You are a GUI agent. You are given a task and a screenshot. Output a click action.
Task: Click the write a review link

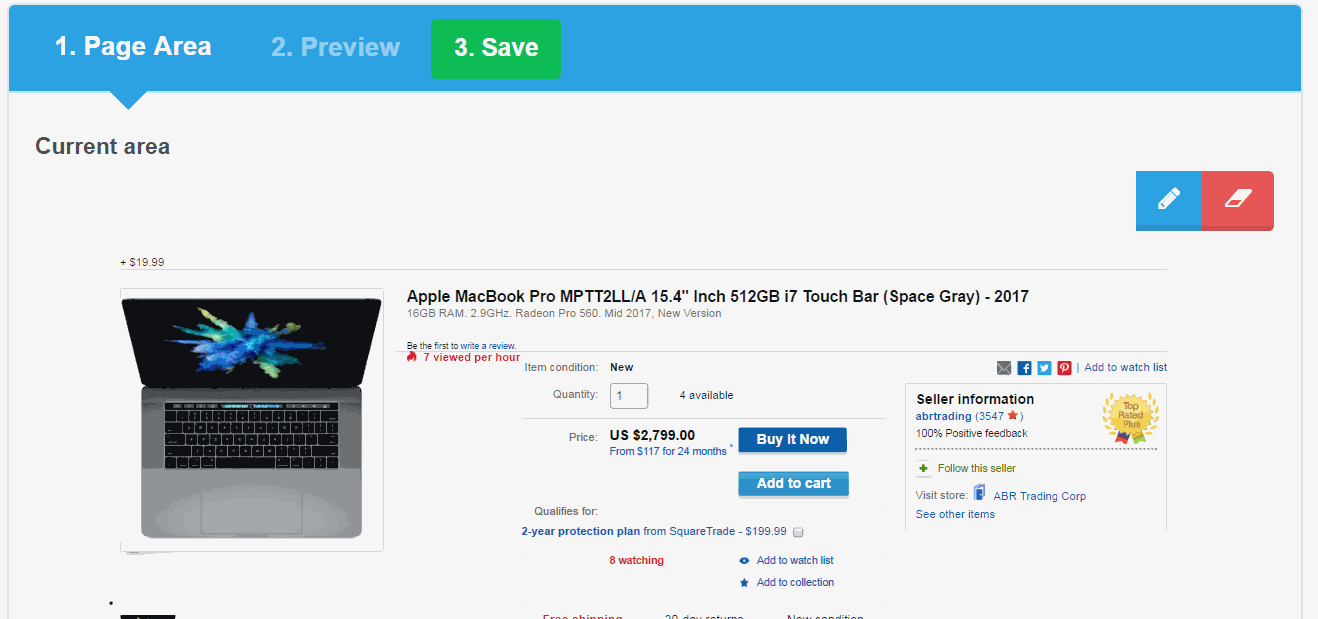[488, 346]
